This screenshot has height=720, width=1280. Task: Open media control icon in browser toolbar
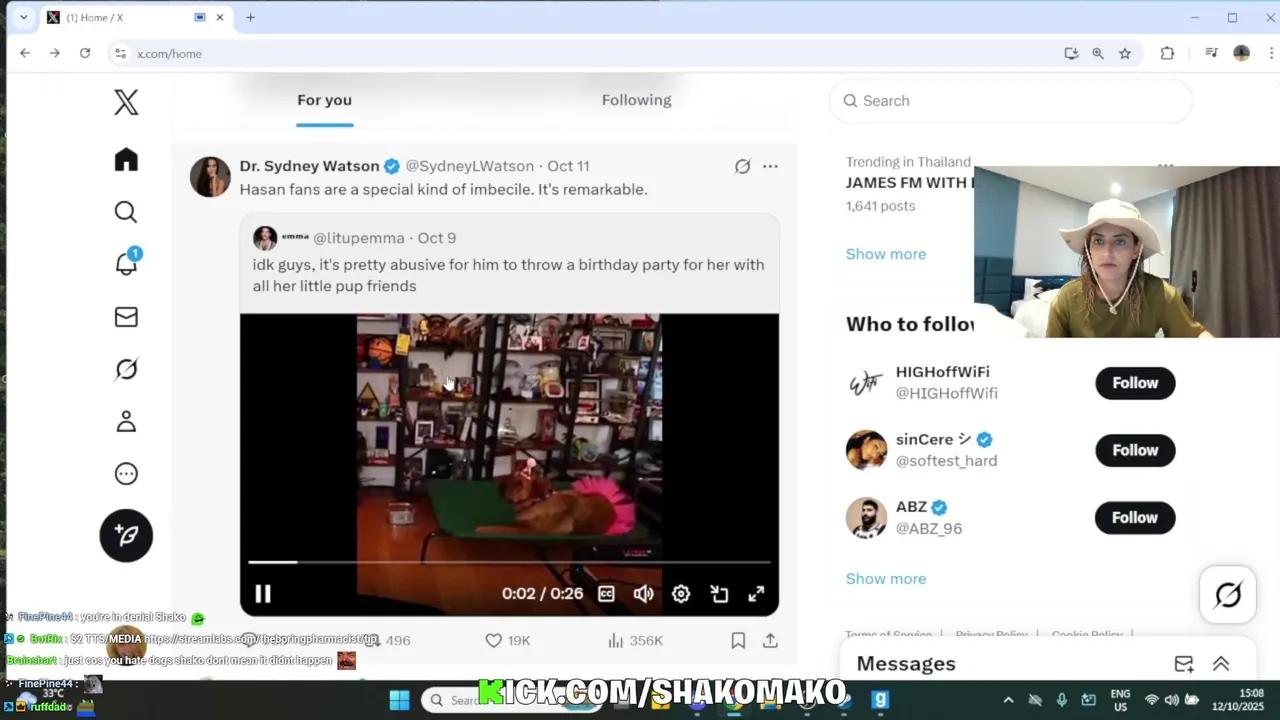coord(1211,54)
